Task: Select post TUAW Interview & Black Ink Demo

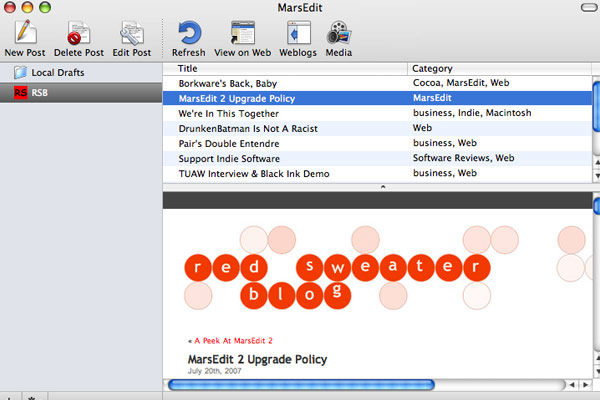Action: tap(254, 174)
